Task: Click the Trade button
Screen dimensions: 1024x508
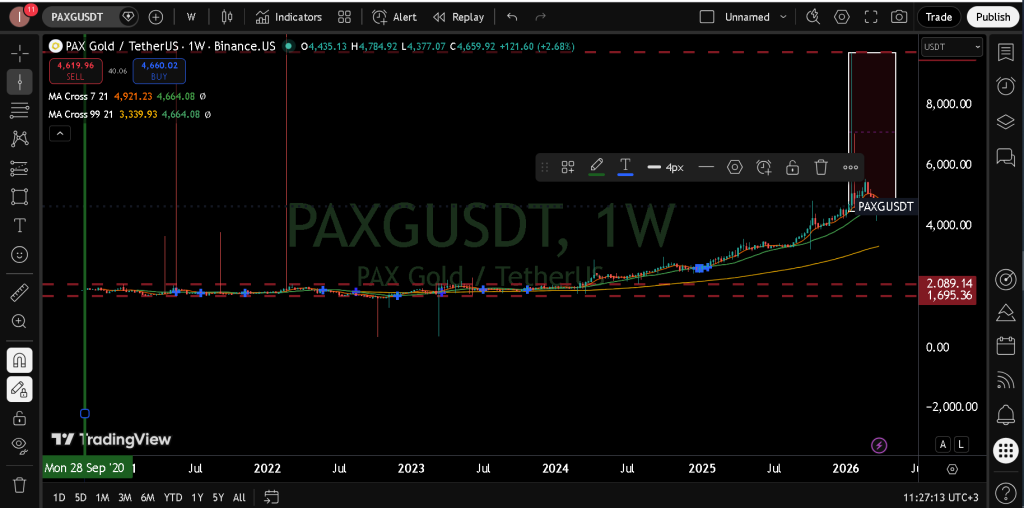Action: pyautogui.click(x=938, y=17)
